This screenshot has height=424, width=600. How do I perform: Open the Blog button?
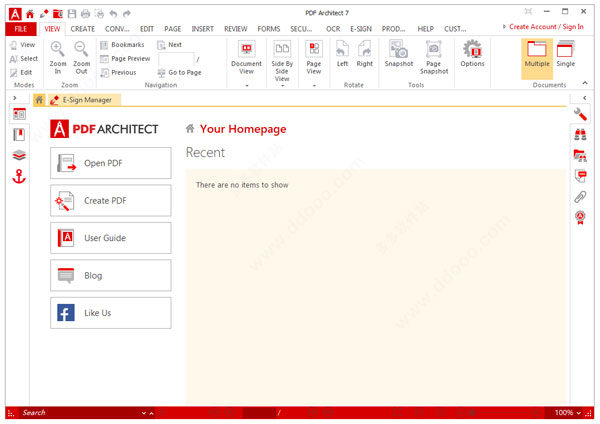[111, 276]
